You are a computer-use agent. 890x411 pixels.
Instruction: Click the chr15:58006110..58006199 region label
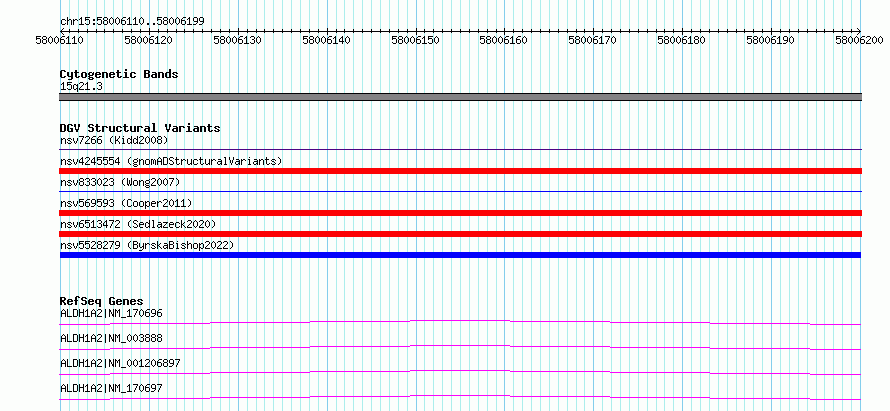coord(132,22)
